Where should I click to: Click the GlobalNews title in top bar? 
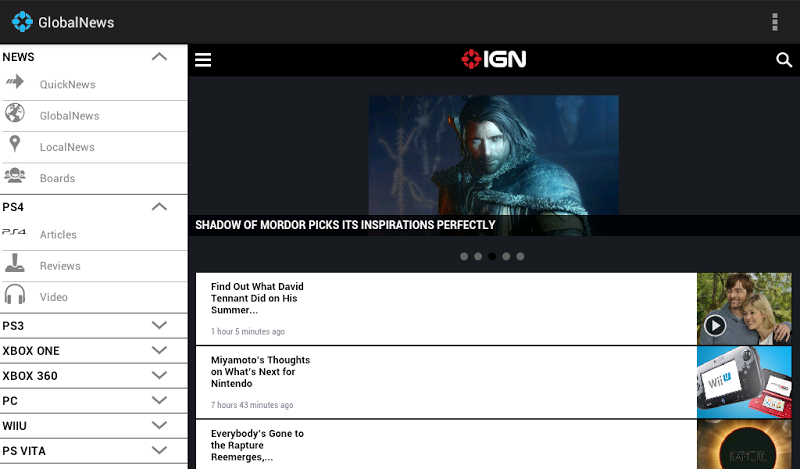pyautogui.click(x=76, y=22)
